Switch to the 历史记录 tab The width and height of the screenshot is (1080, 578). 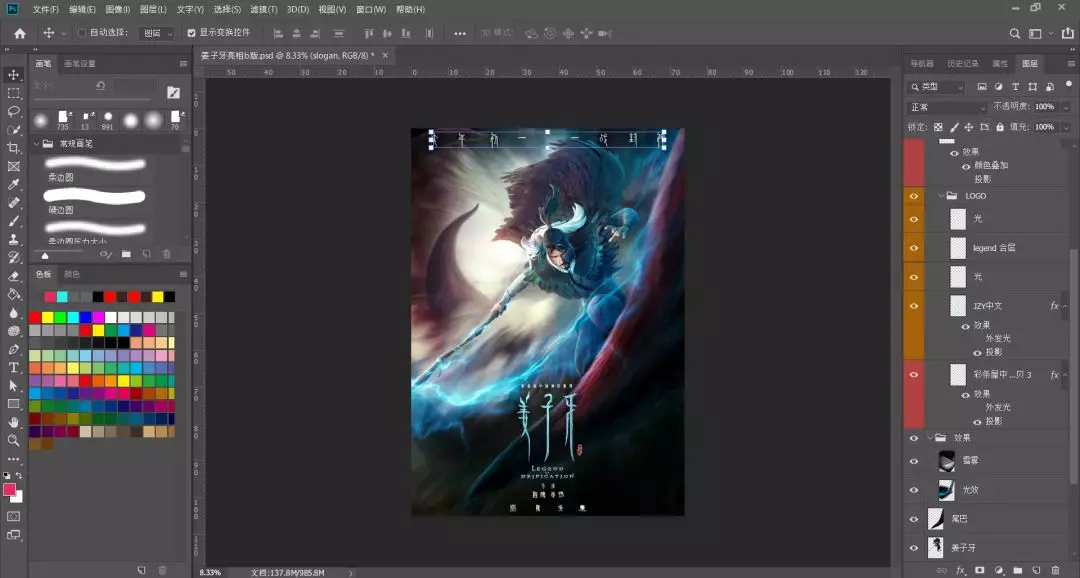click(963, 63)
